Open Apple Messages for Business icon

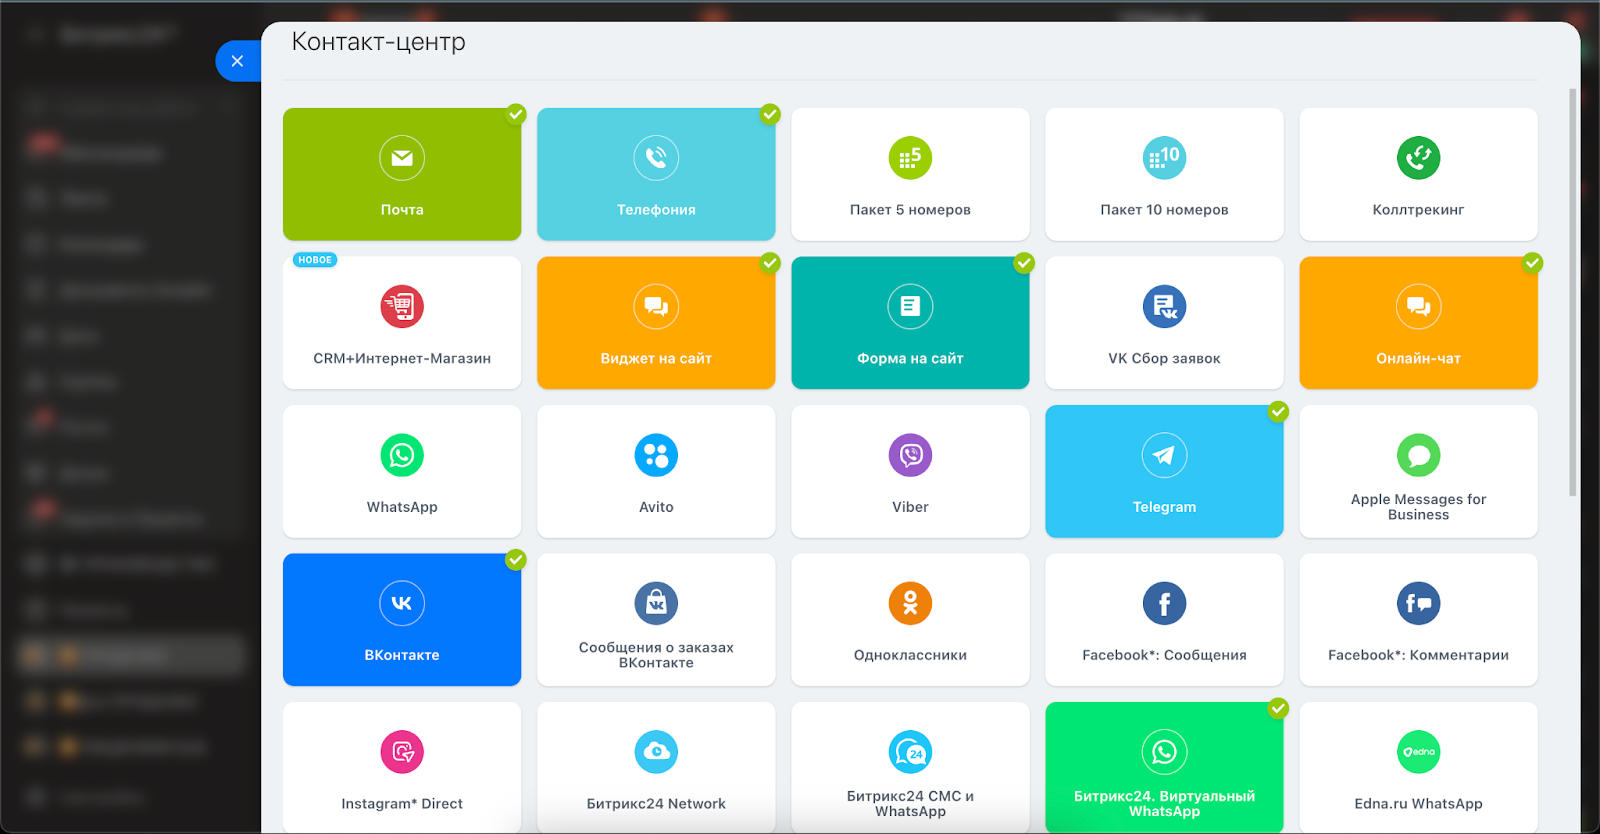pyautogui.click(x=1418, y=455)
